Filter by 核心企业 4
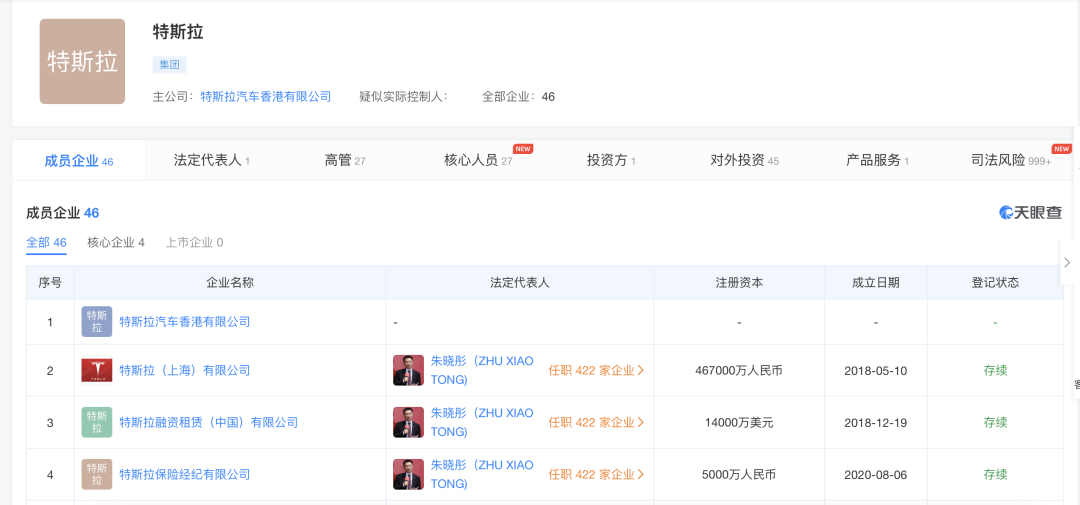 pyautogui.click(x=116, y=243)
